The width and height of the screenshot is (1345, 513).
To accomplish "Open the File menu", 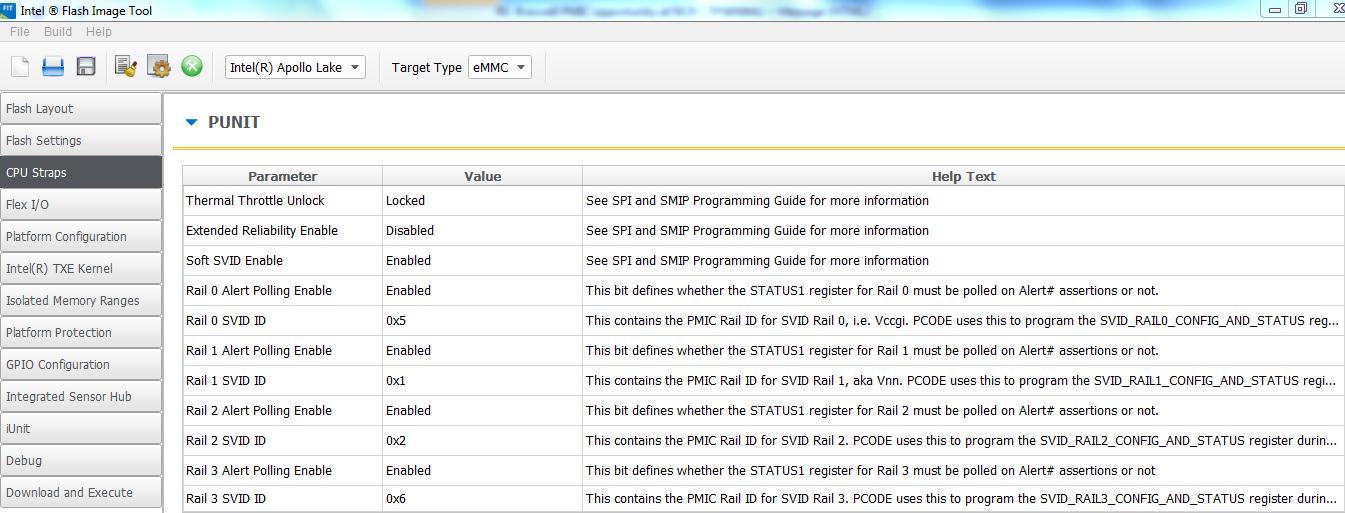I will point(20,32).
